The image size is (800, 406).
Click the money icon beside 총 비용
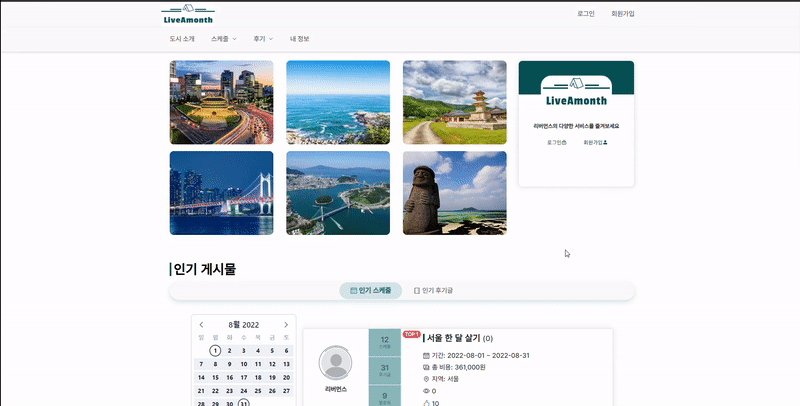(427, 367)
